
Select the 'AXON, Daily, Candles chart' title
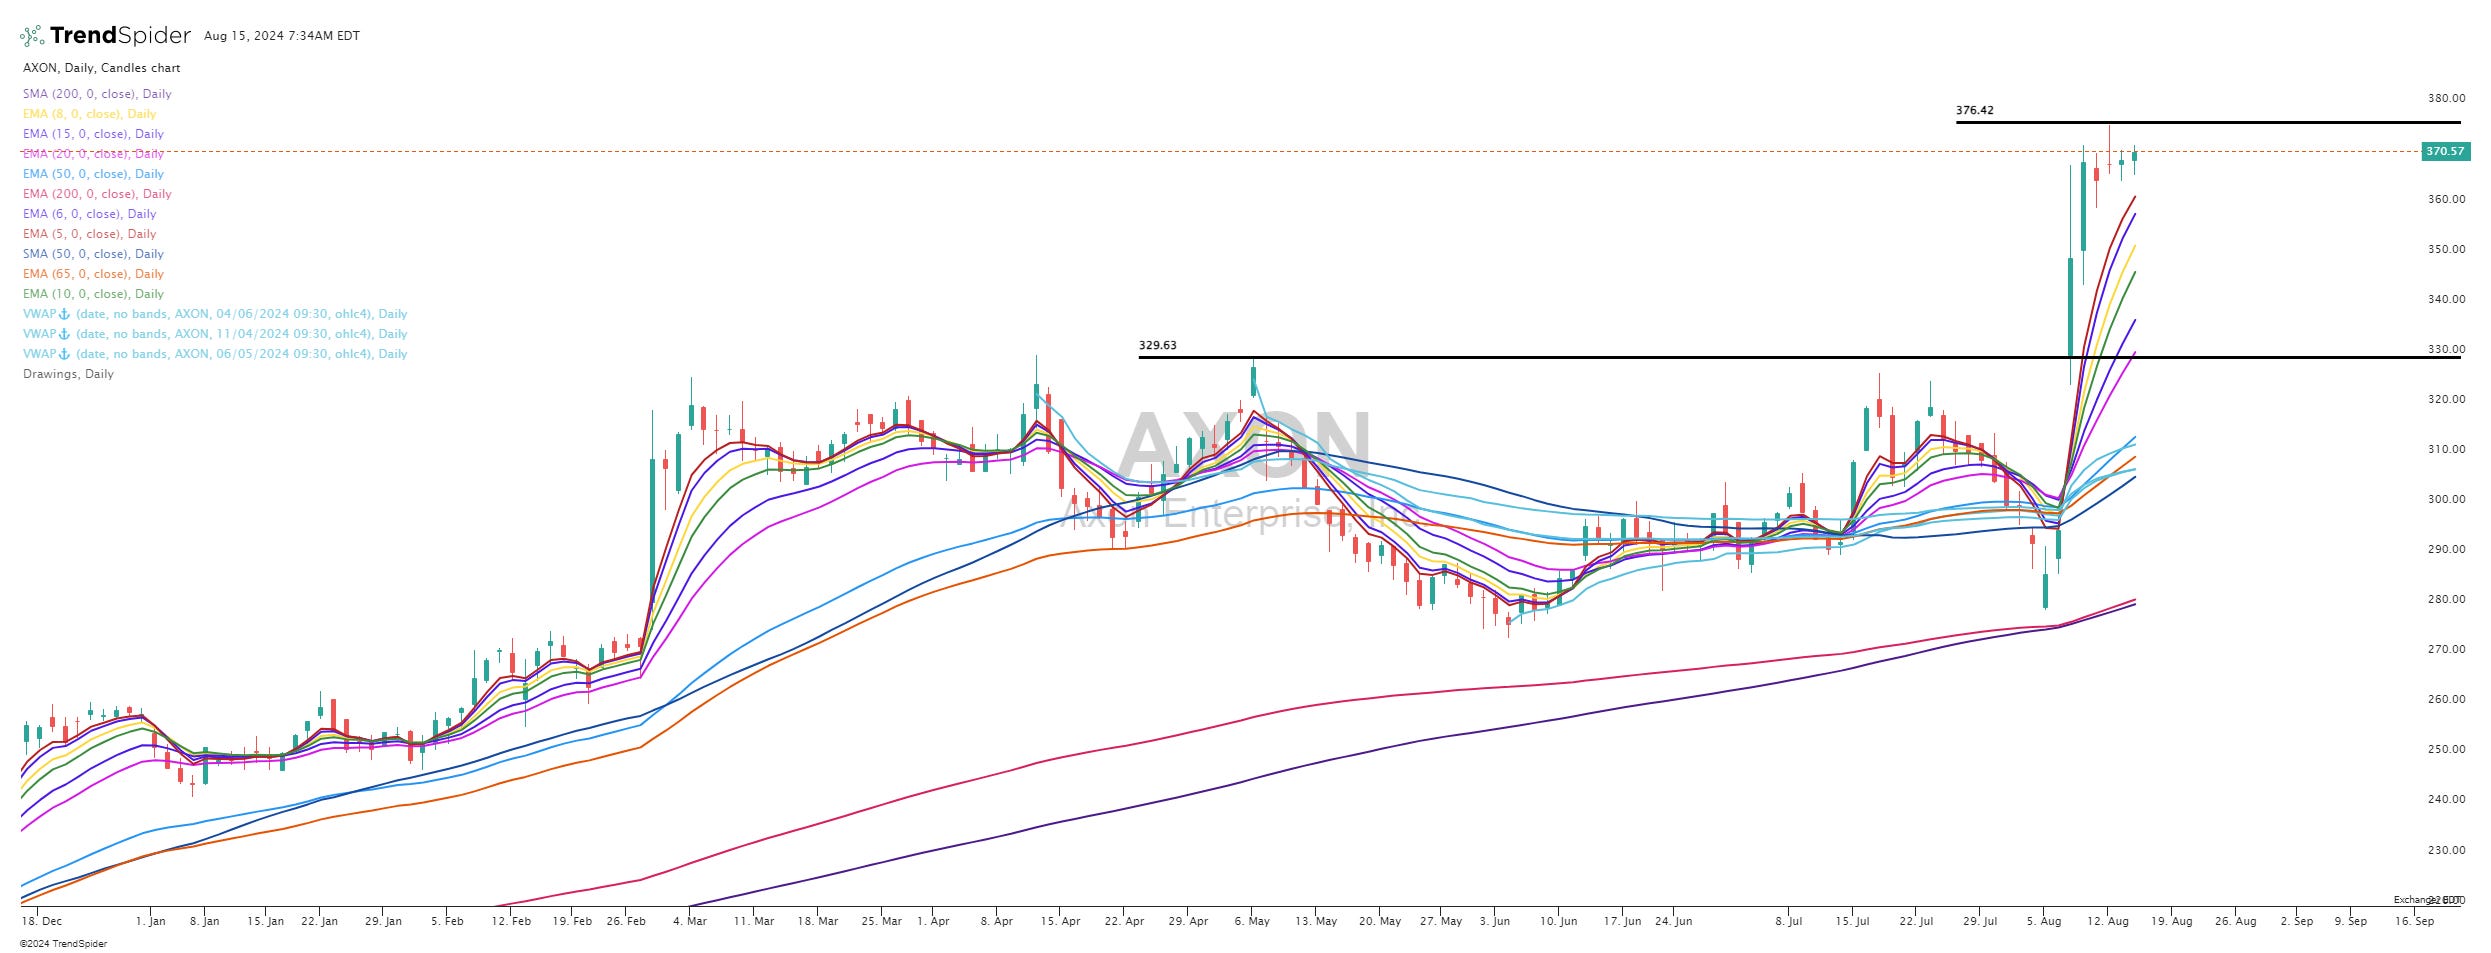point(102,68)
